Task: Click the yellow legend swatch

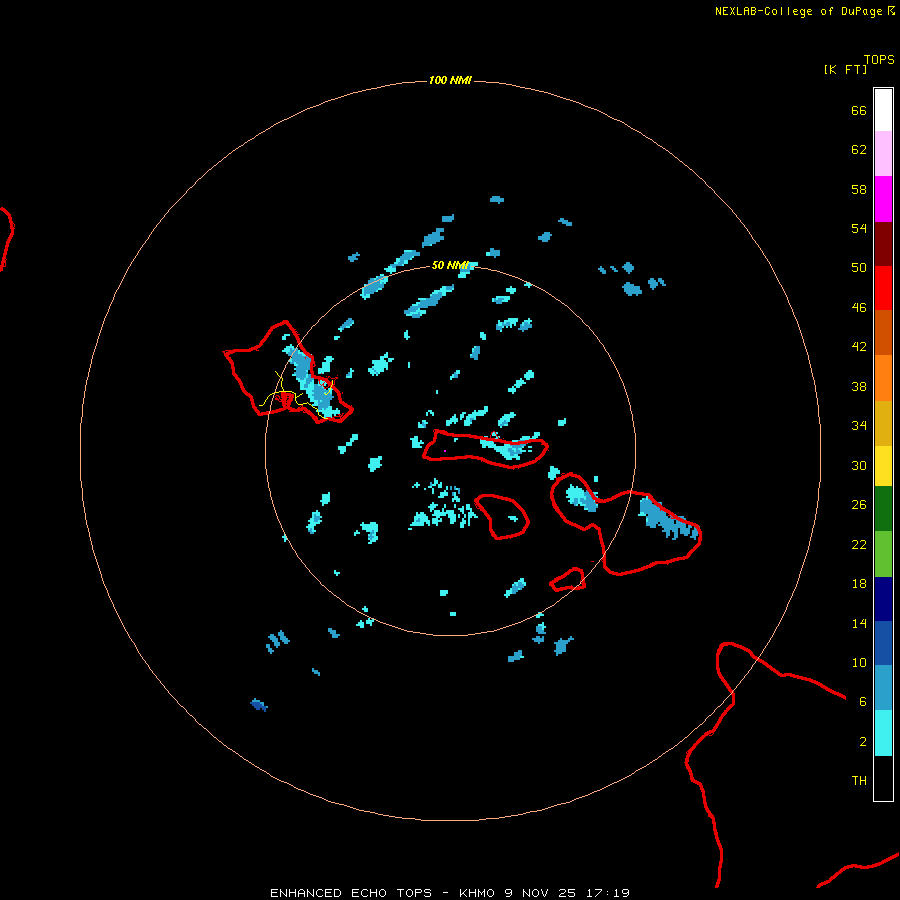Action: point(883,466)
